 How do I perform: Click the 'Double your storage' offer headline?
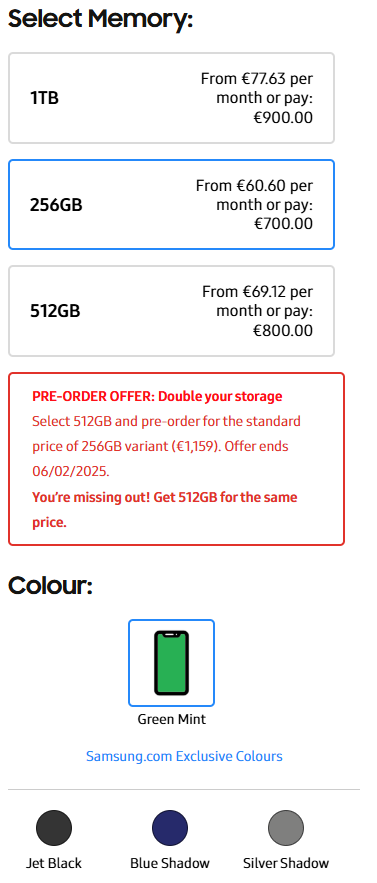(220, 396)
